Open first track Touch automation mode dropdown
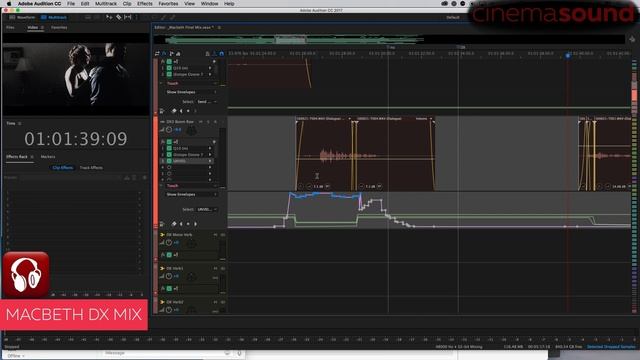This screenshot has width=640, height=360. pos(191,83)
